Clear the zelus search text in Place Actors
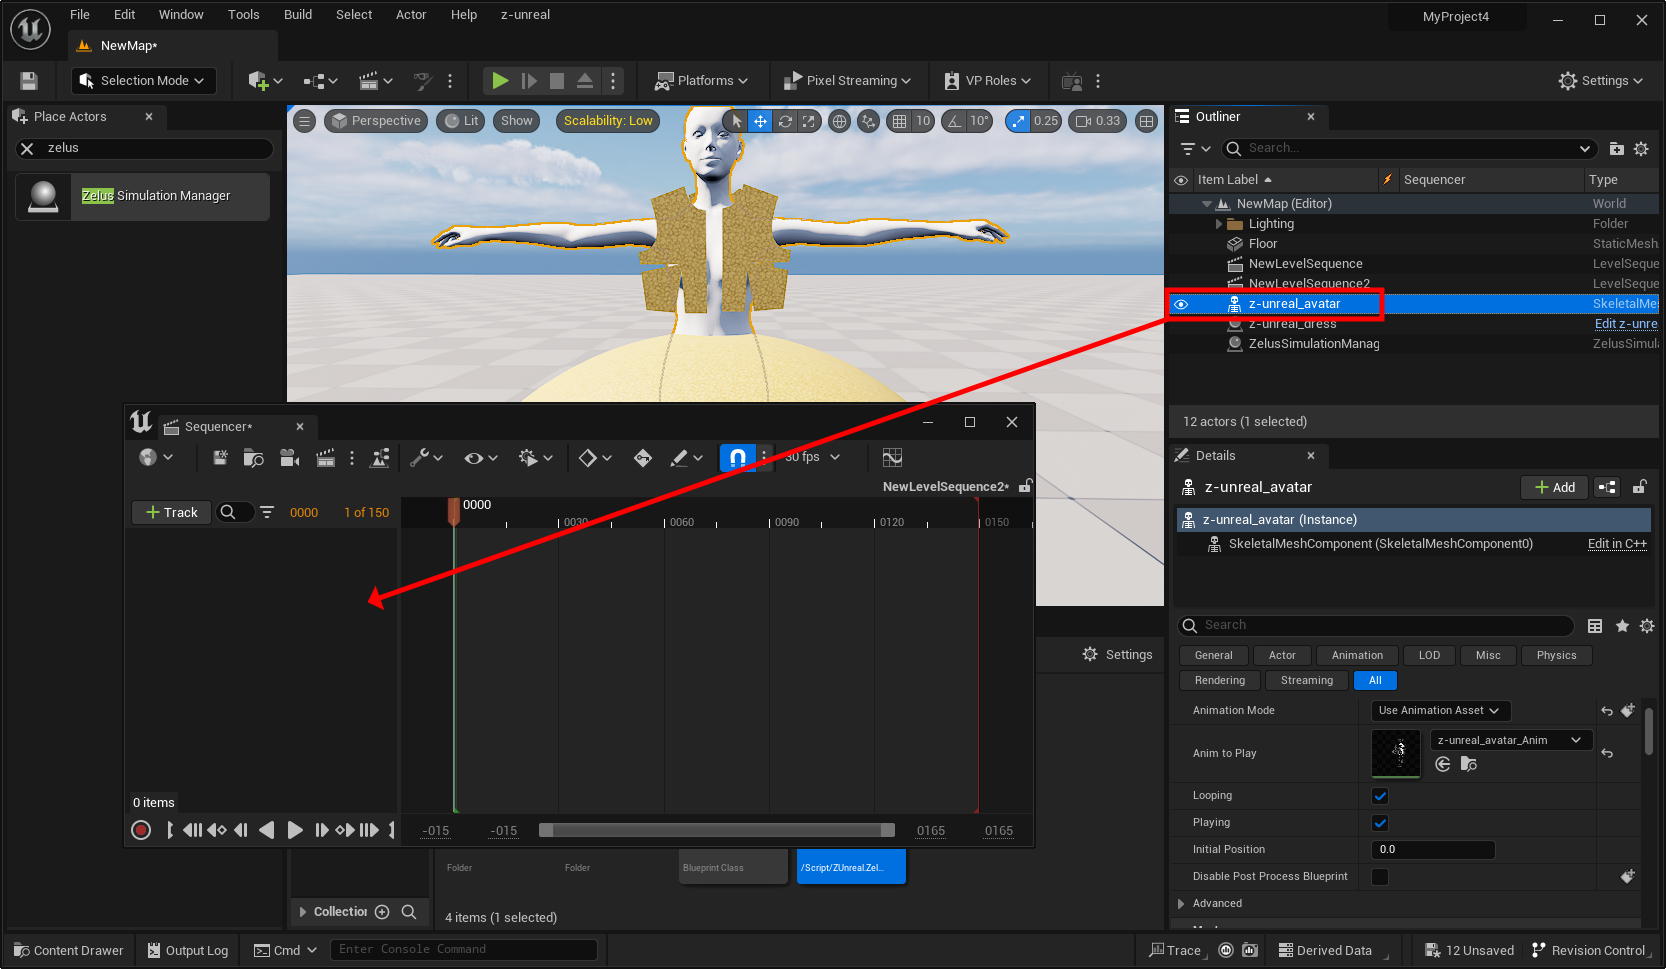This screenshot has height=969, width=1666. (x=28, y=148)
